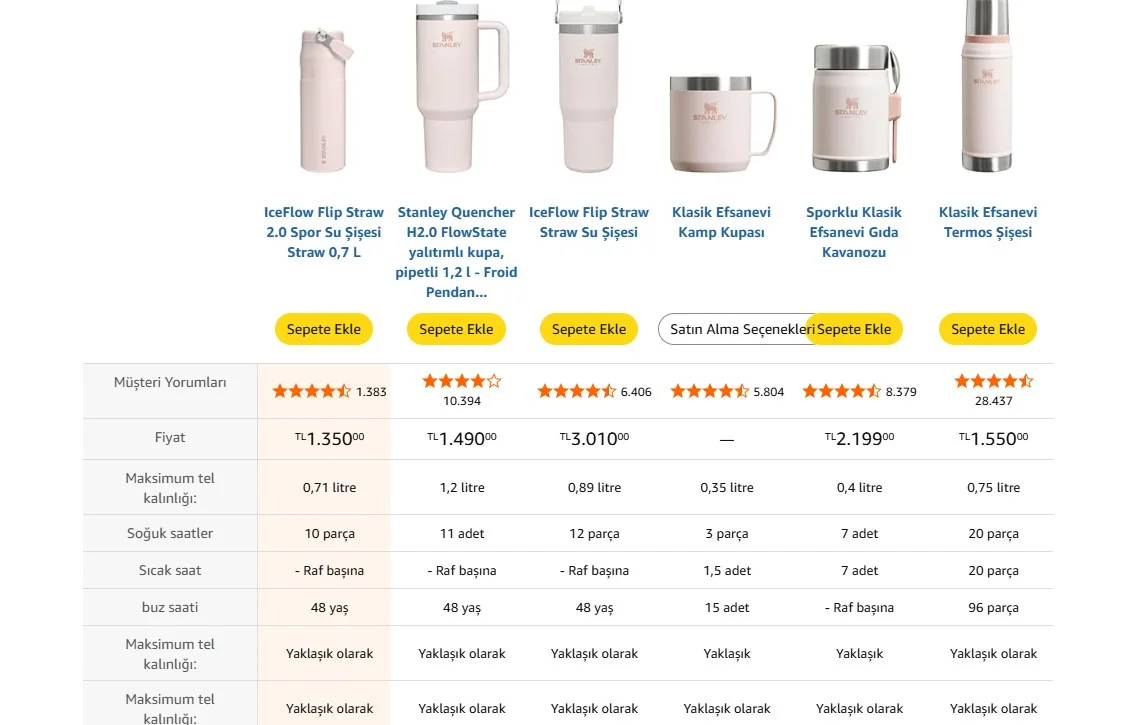View the IceFlow Flip Straw Su Şişesi image
Screen dimensions: 1148x725
click(x=589, y=86)
